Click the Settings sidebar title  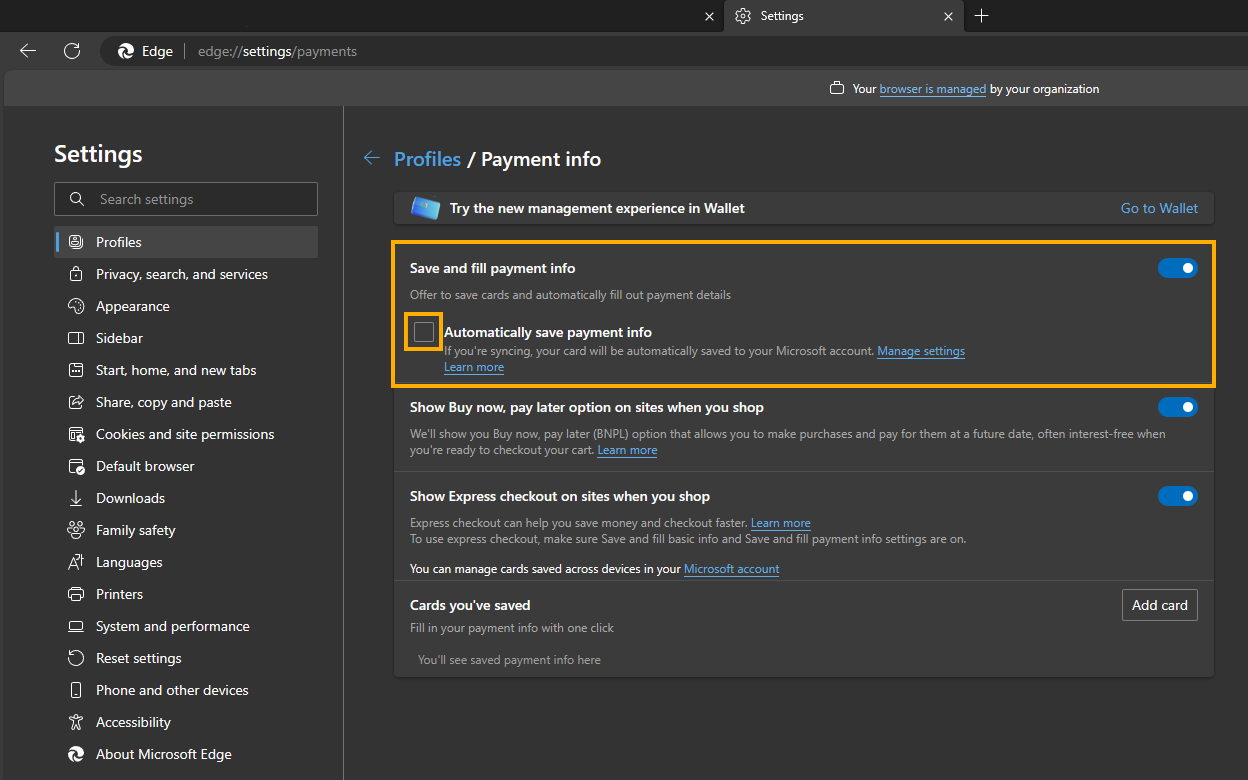pos(98,154)
